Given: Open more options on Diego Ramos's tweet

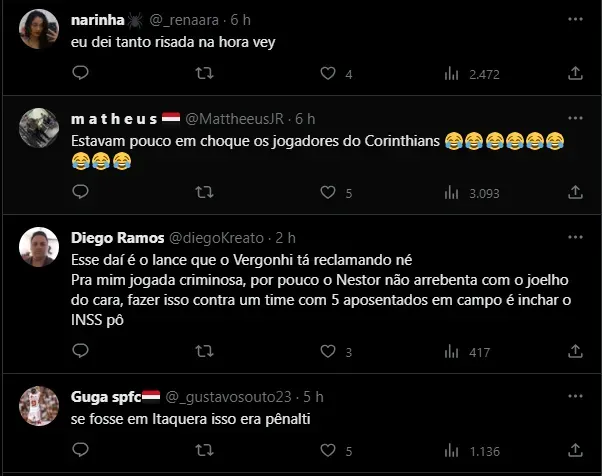Looking at the screenshot, I should pyautogui.click(x=574, y=240).
